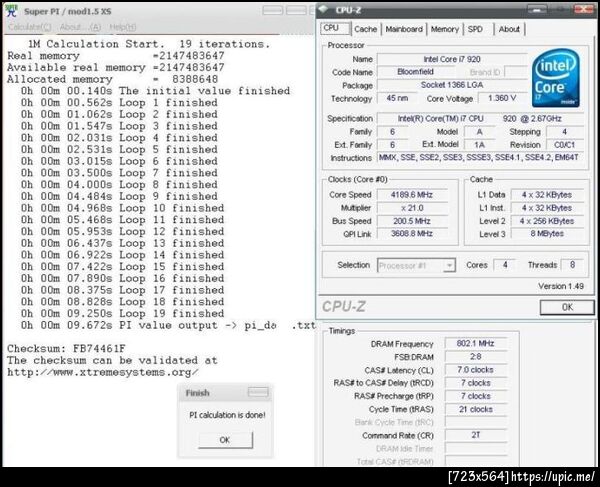Switch to the About tab in CPU-Z
Image resolution: width=600 pixels, height=487 pixels.
pyautogui.click(x=509, y=29)
